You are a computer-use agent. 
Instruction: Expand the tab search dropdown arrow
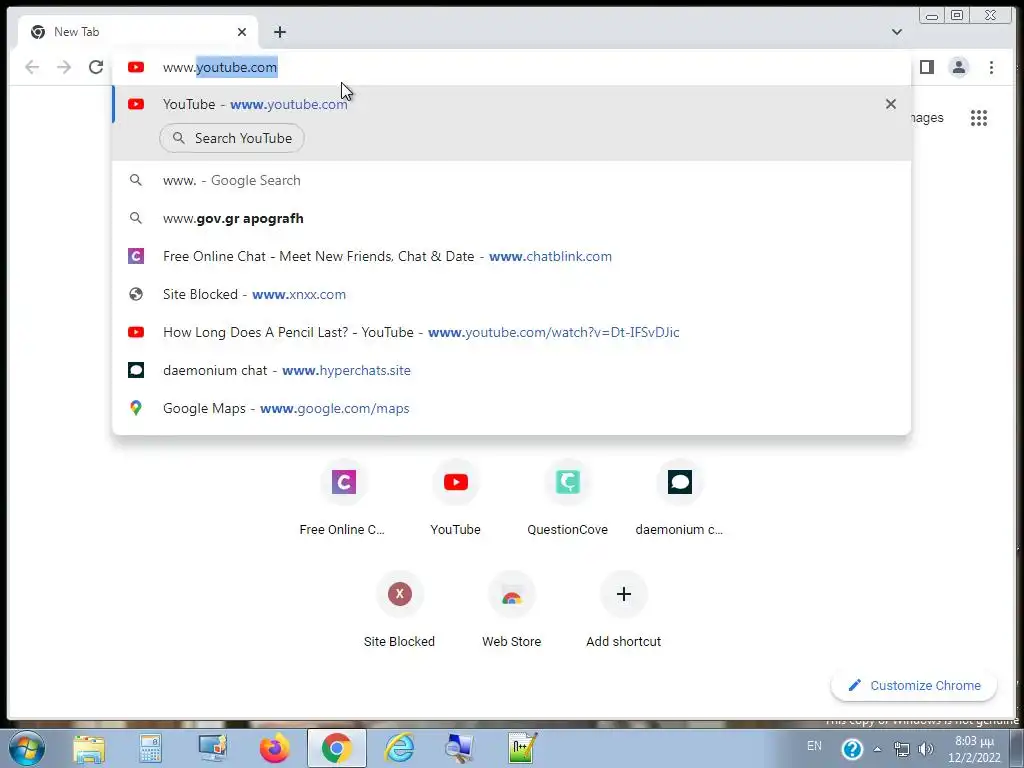(897, 32)
